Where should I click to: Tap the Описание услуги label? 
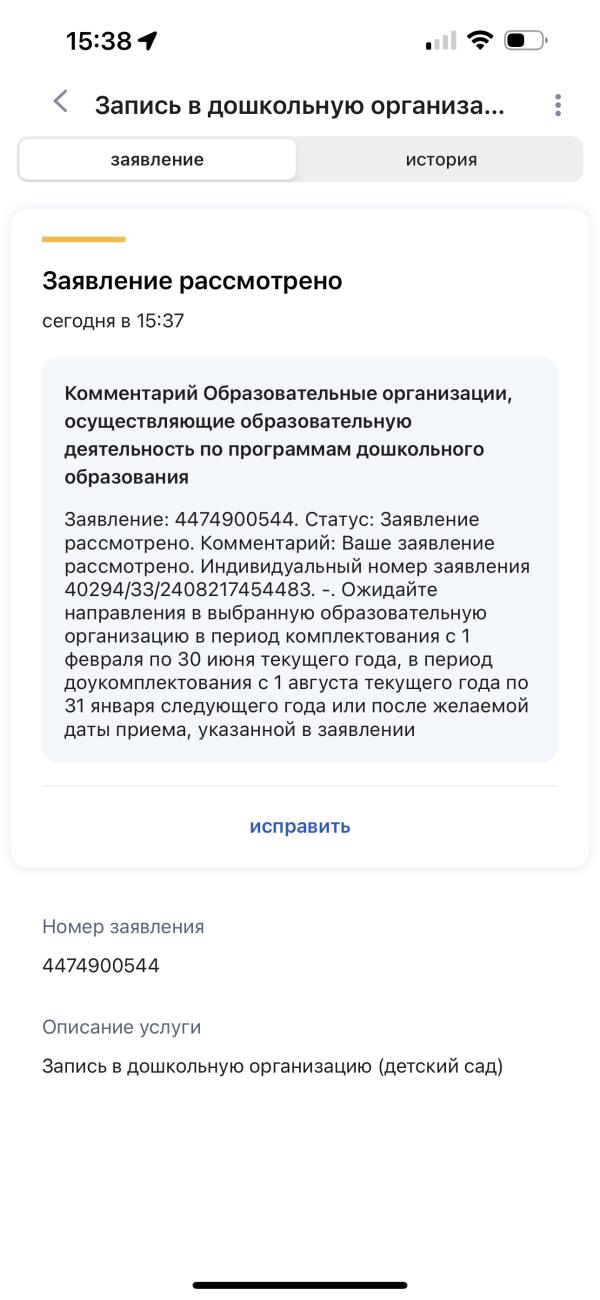(122, 1027)
